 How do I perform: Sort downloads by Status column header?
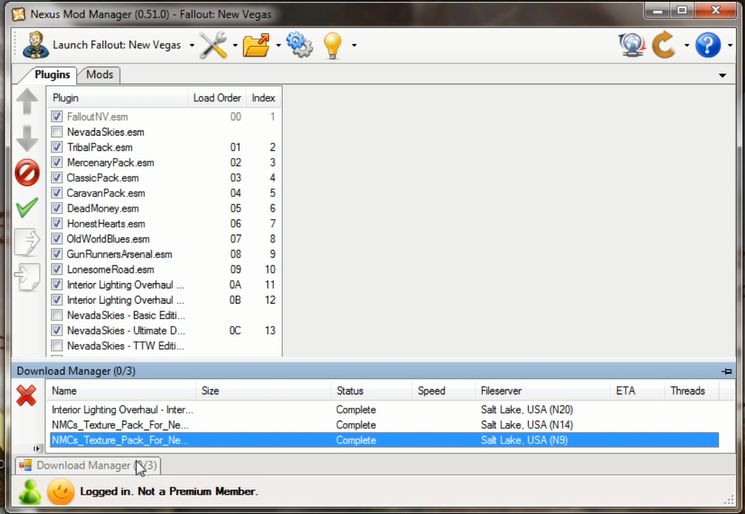click(371, 391)
